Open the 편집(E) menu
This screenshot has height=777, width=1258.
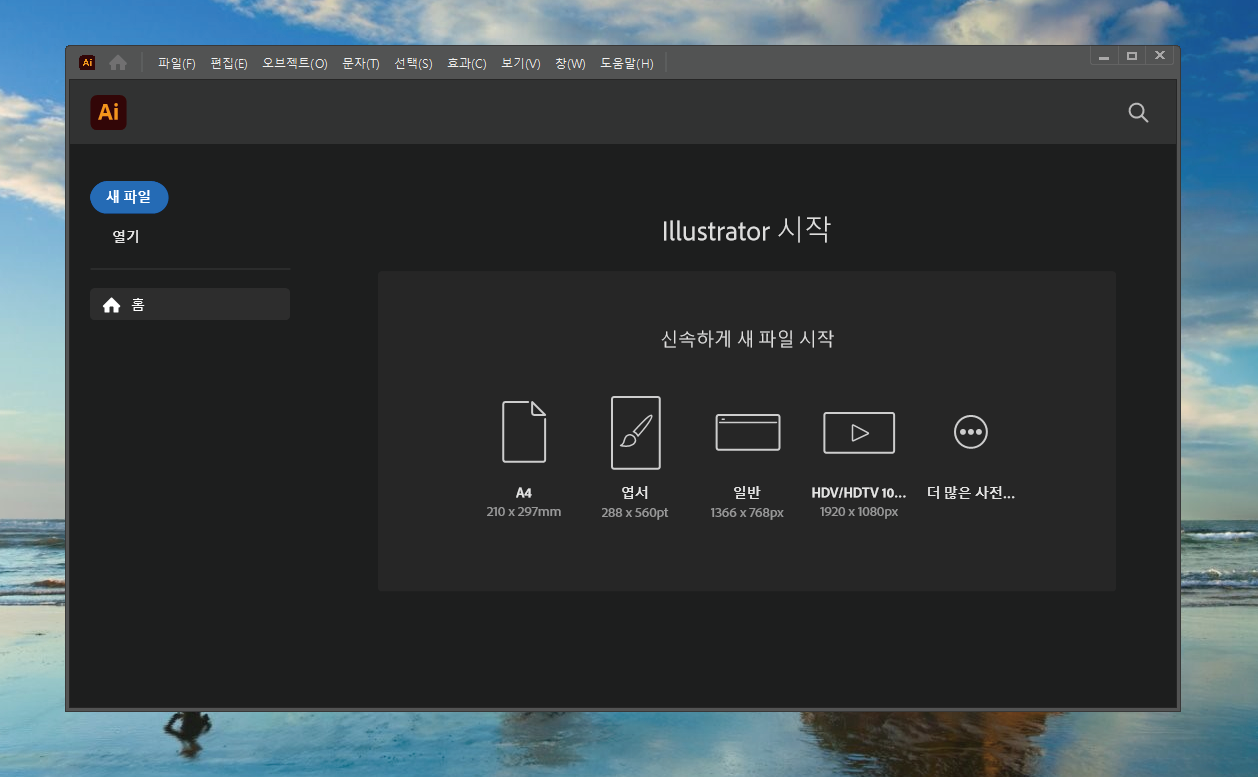pyautogui.click(x=229, y=63)
